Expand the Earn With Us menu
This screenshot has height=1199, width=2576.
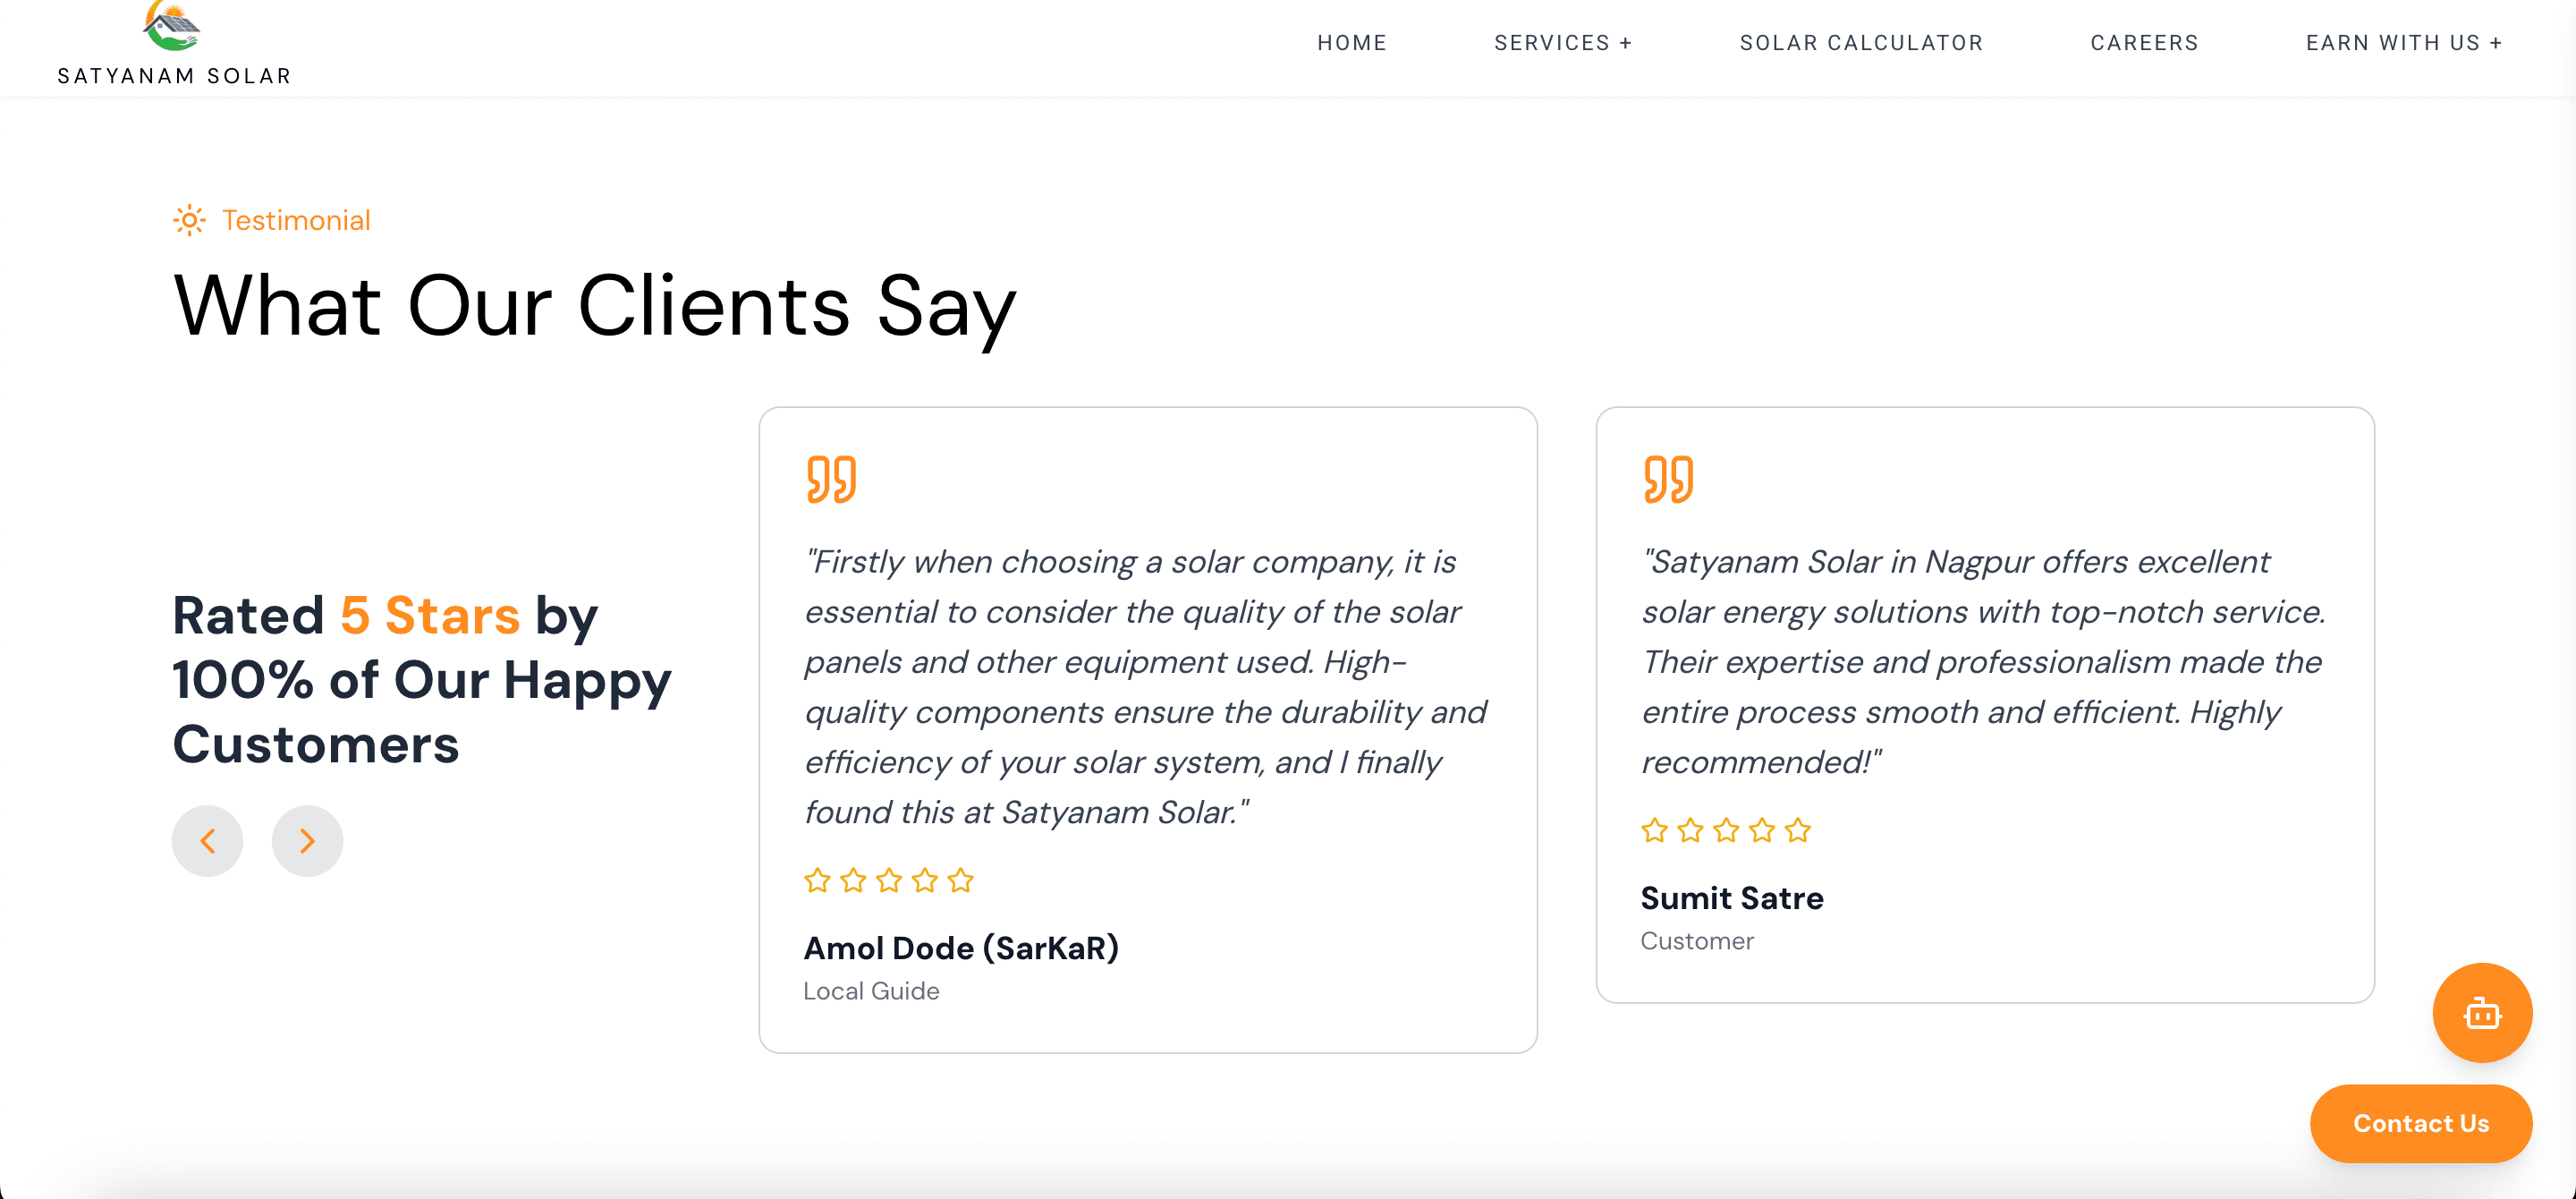point(2404,43)
